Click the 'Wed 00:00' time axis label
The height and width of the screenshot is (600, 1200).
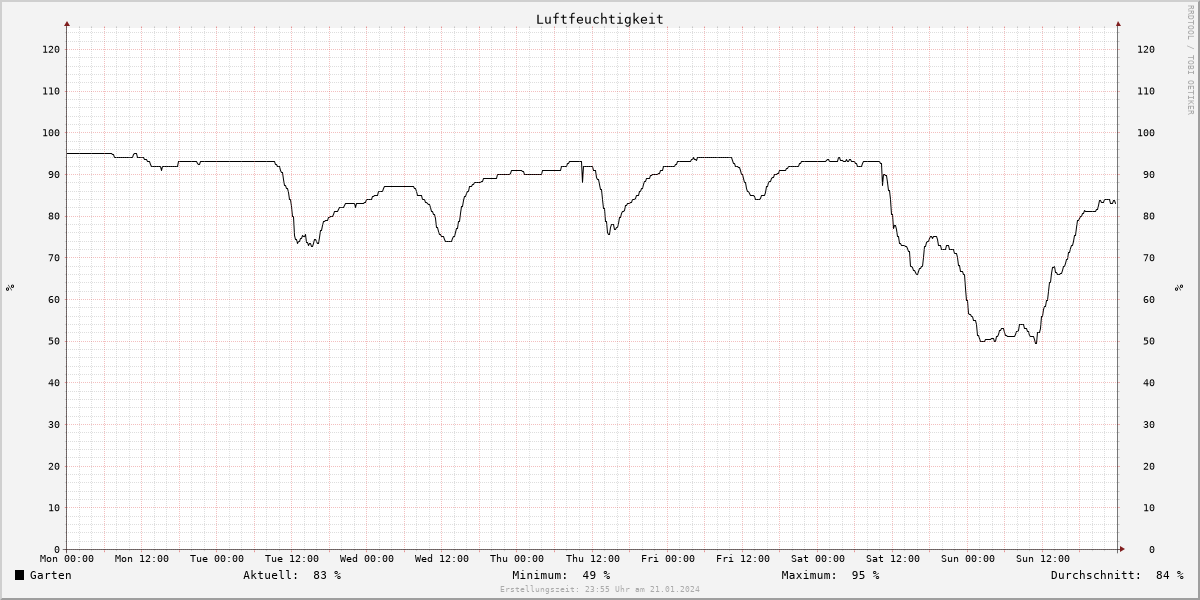[x=367, y=559]
